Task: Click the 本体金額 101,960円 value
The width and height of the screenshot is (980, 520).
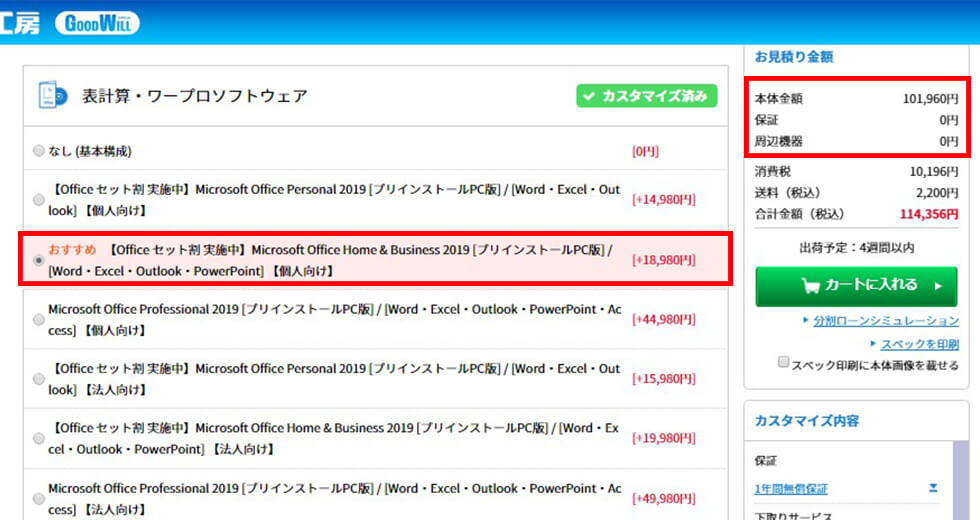Action: tap(930, 98)
